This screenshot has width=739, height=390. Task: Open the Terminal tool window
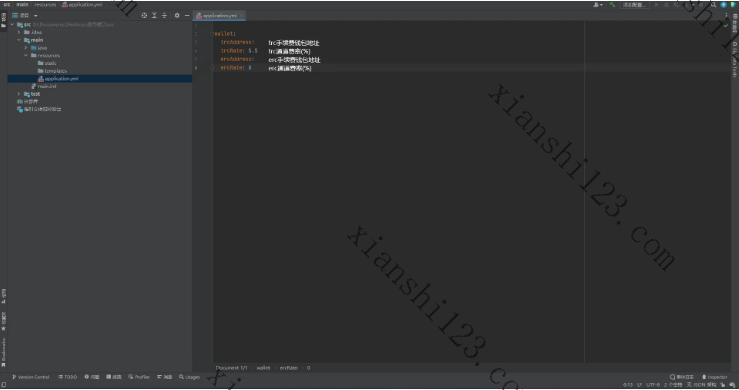coord(114,377)
